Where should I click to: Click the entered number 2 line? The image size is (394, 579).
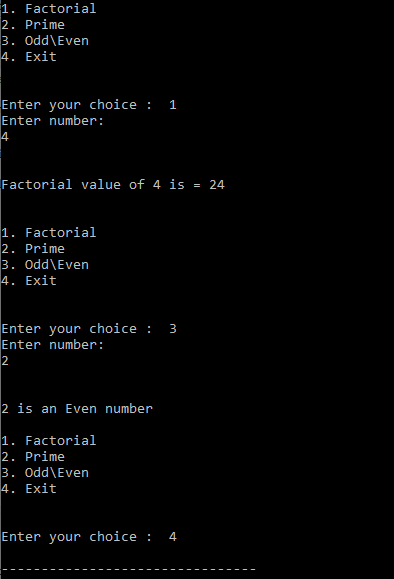click(x=5, y=361)
